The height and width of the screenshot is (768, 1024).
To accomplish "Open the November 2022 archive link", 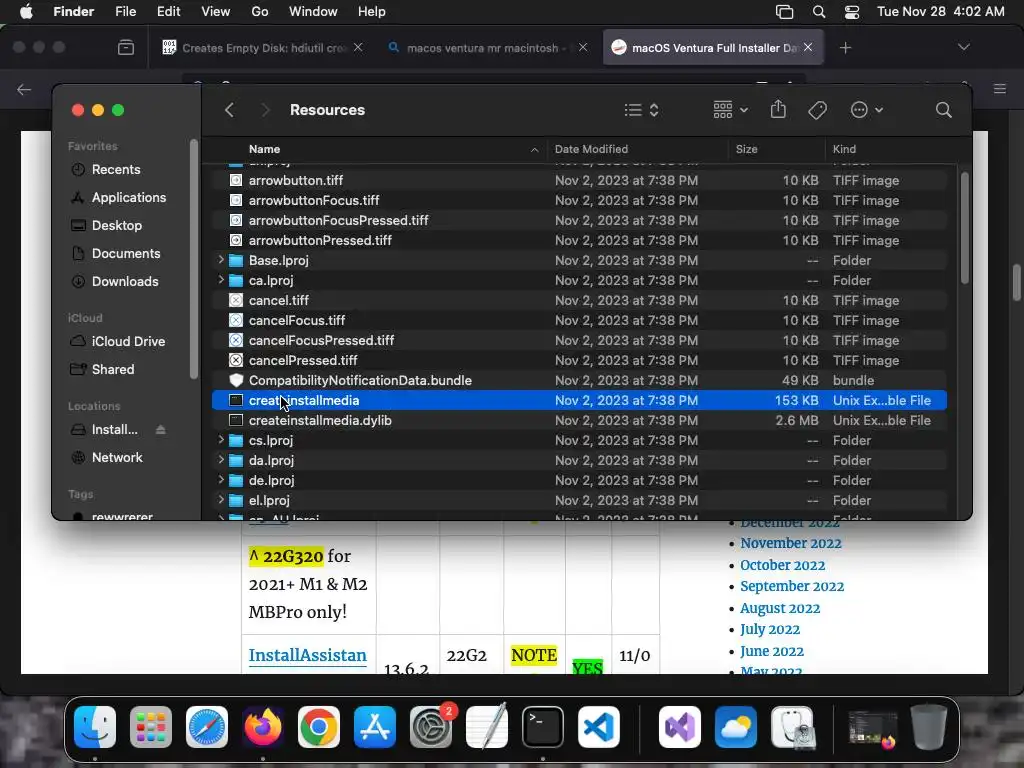I will (x=790, y=543).
